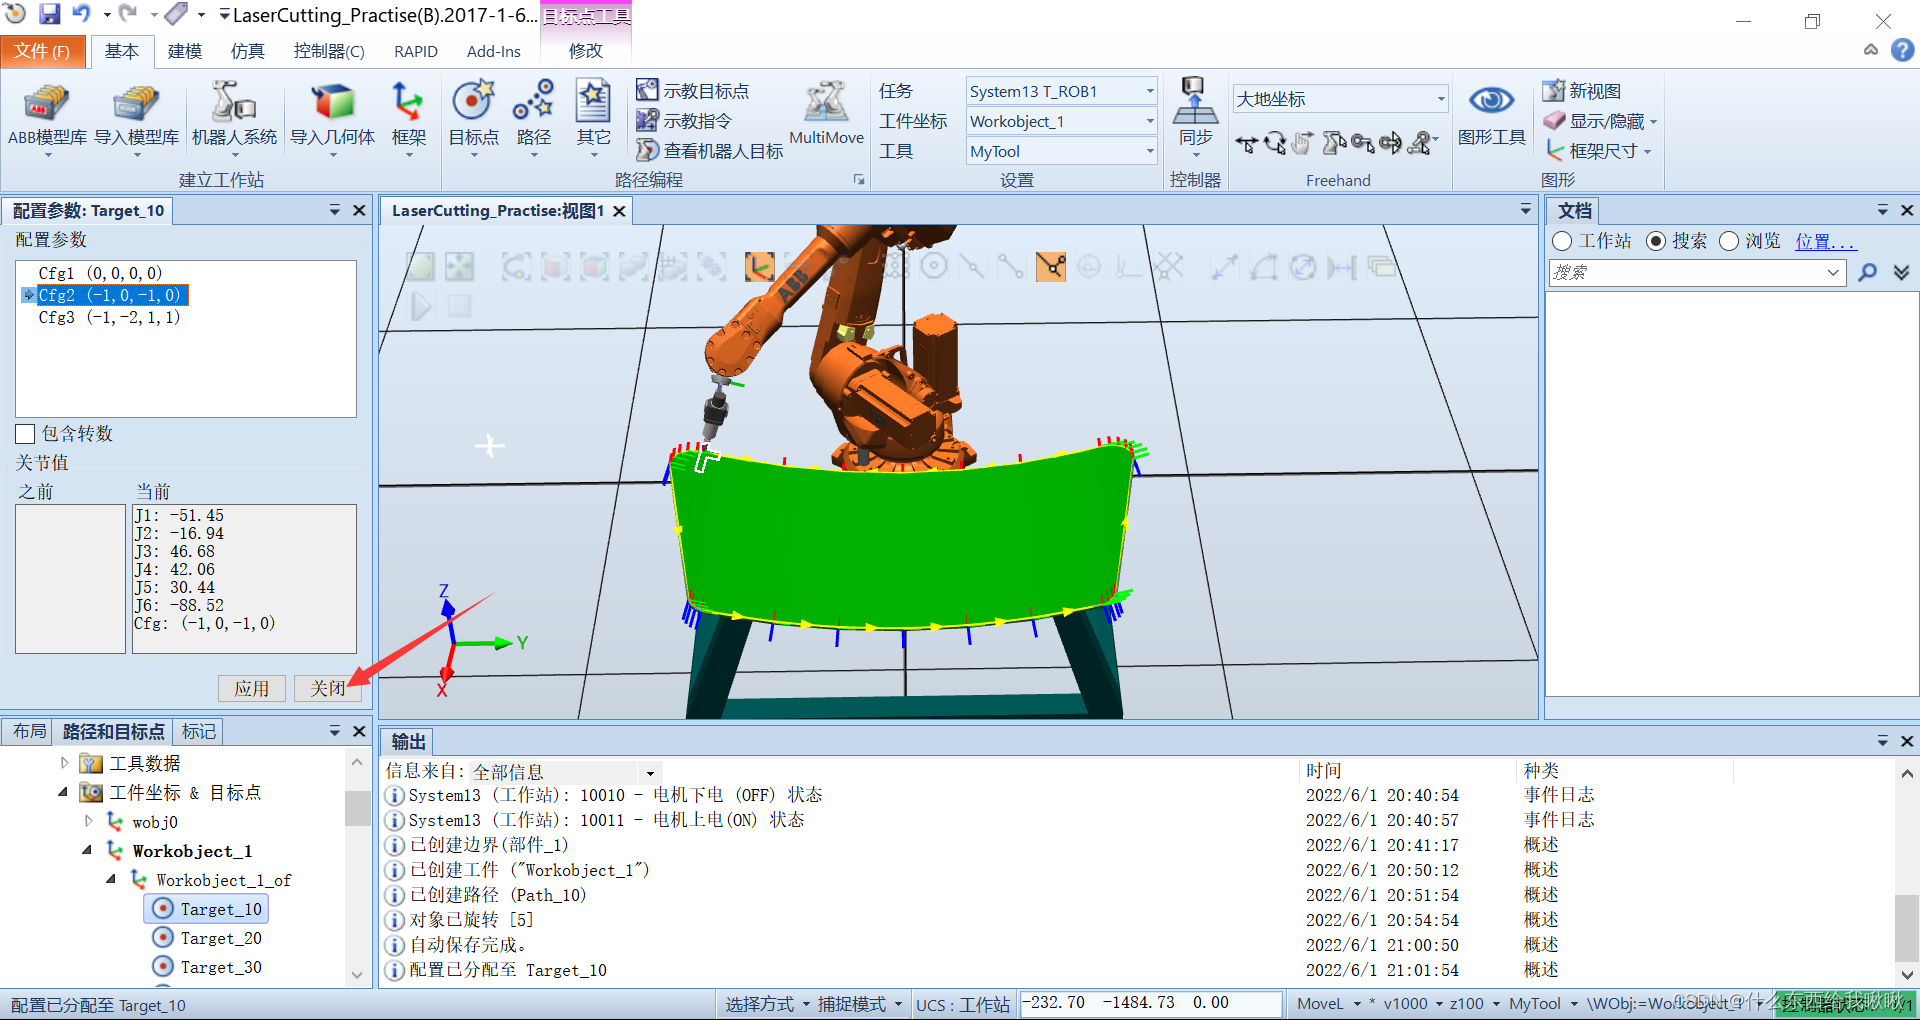
Task: Click 查看机器人目标 view robot target
Action: (x=710, y=151)
